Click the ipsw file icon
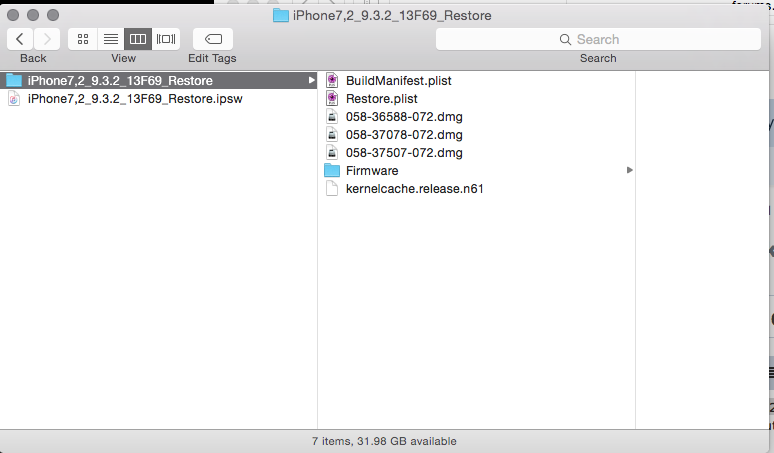The width and height of the screenshot is (774, 453). [14, 99]
